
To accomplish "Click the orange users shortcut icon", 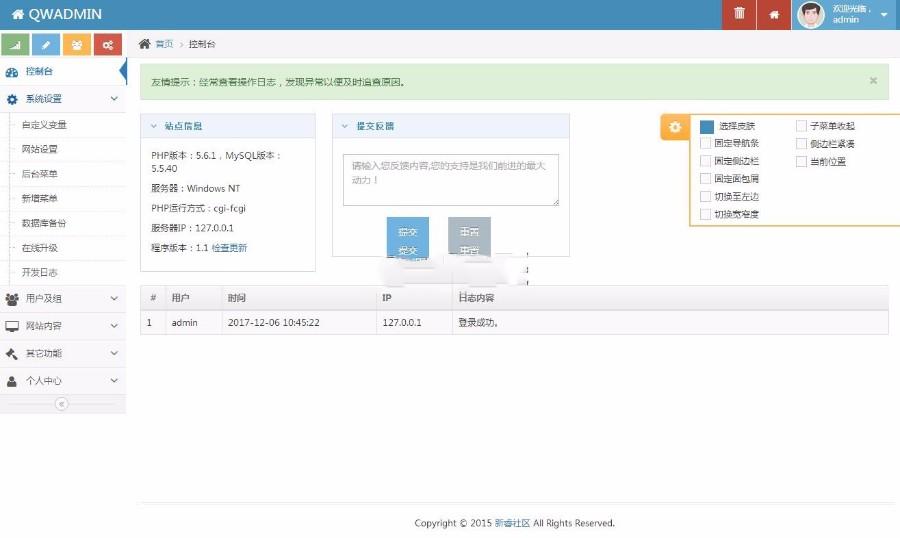I will (77, 45).
